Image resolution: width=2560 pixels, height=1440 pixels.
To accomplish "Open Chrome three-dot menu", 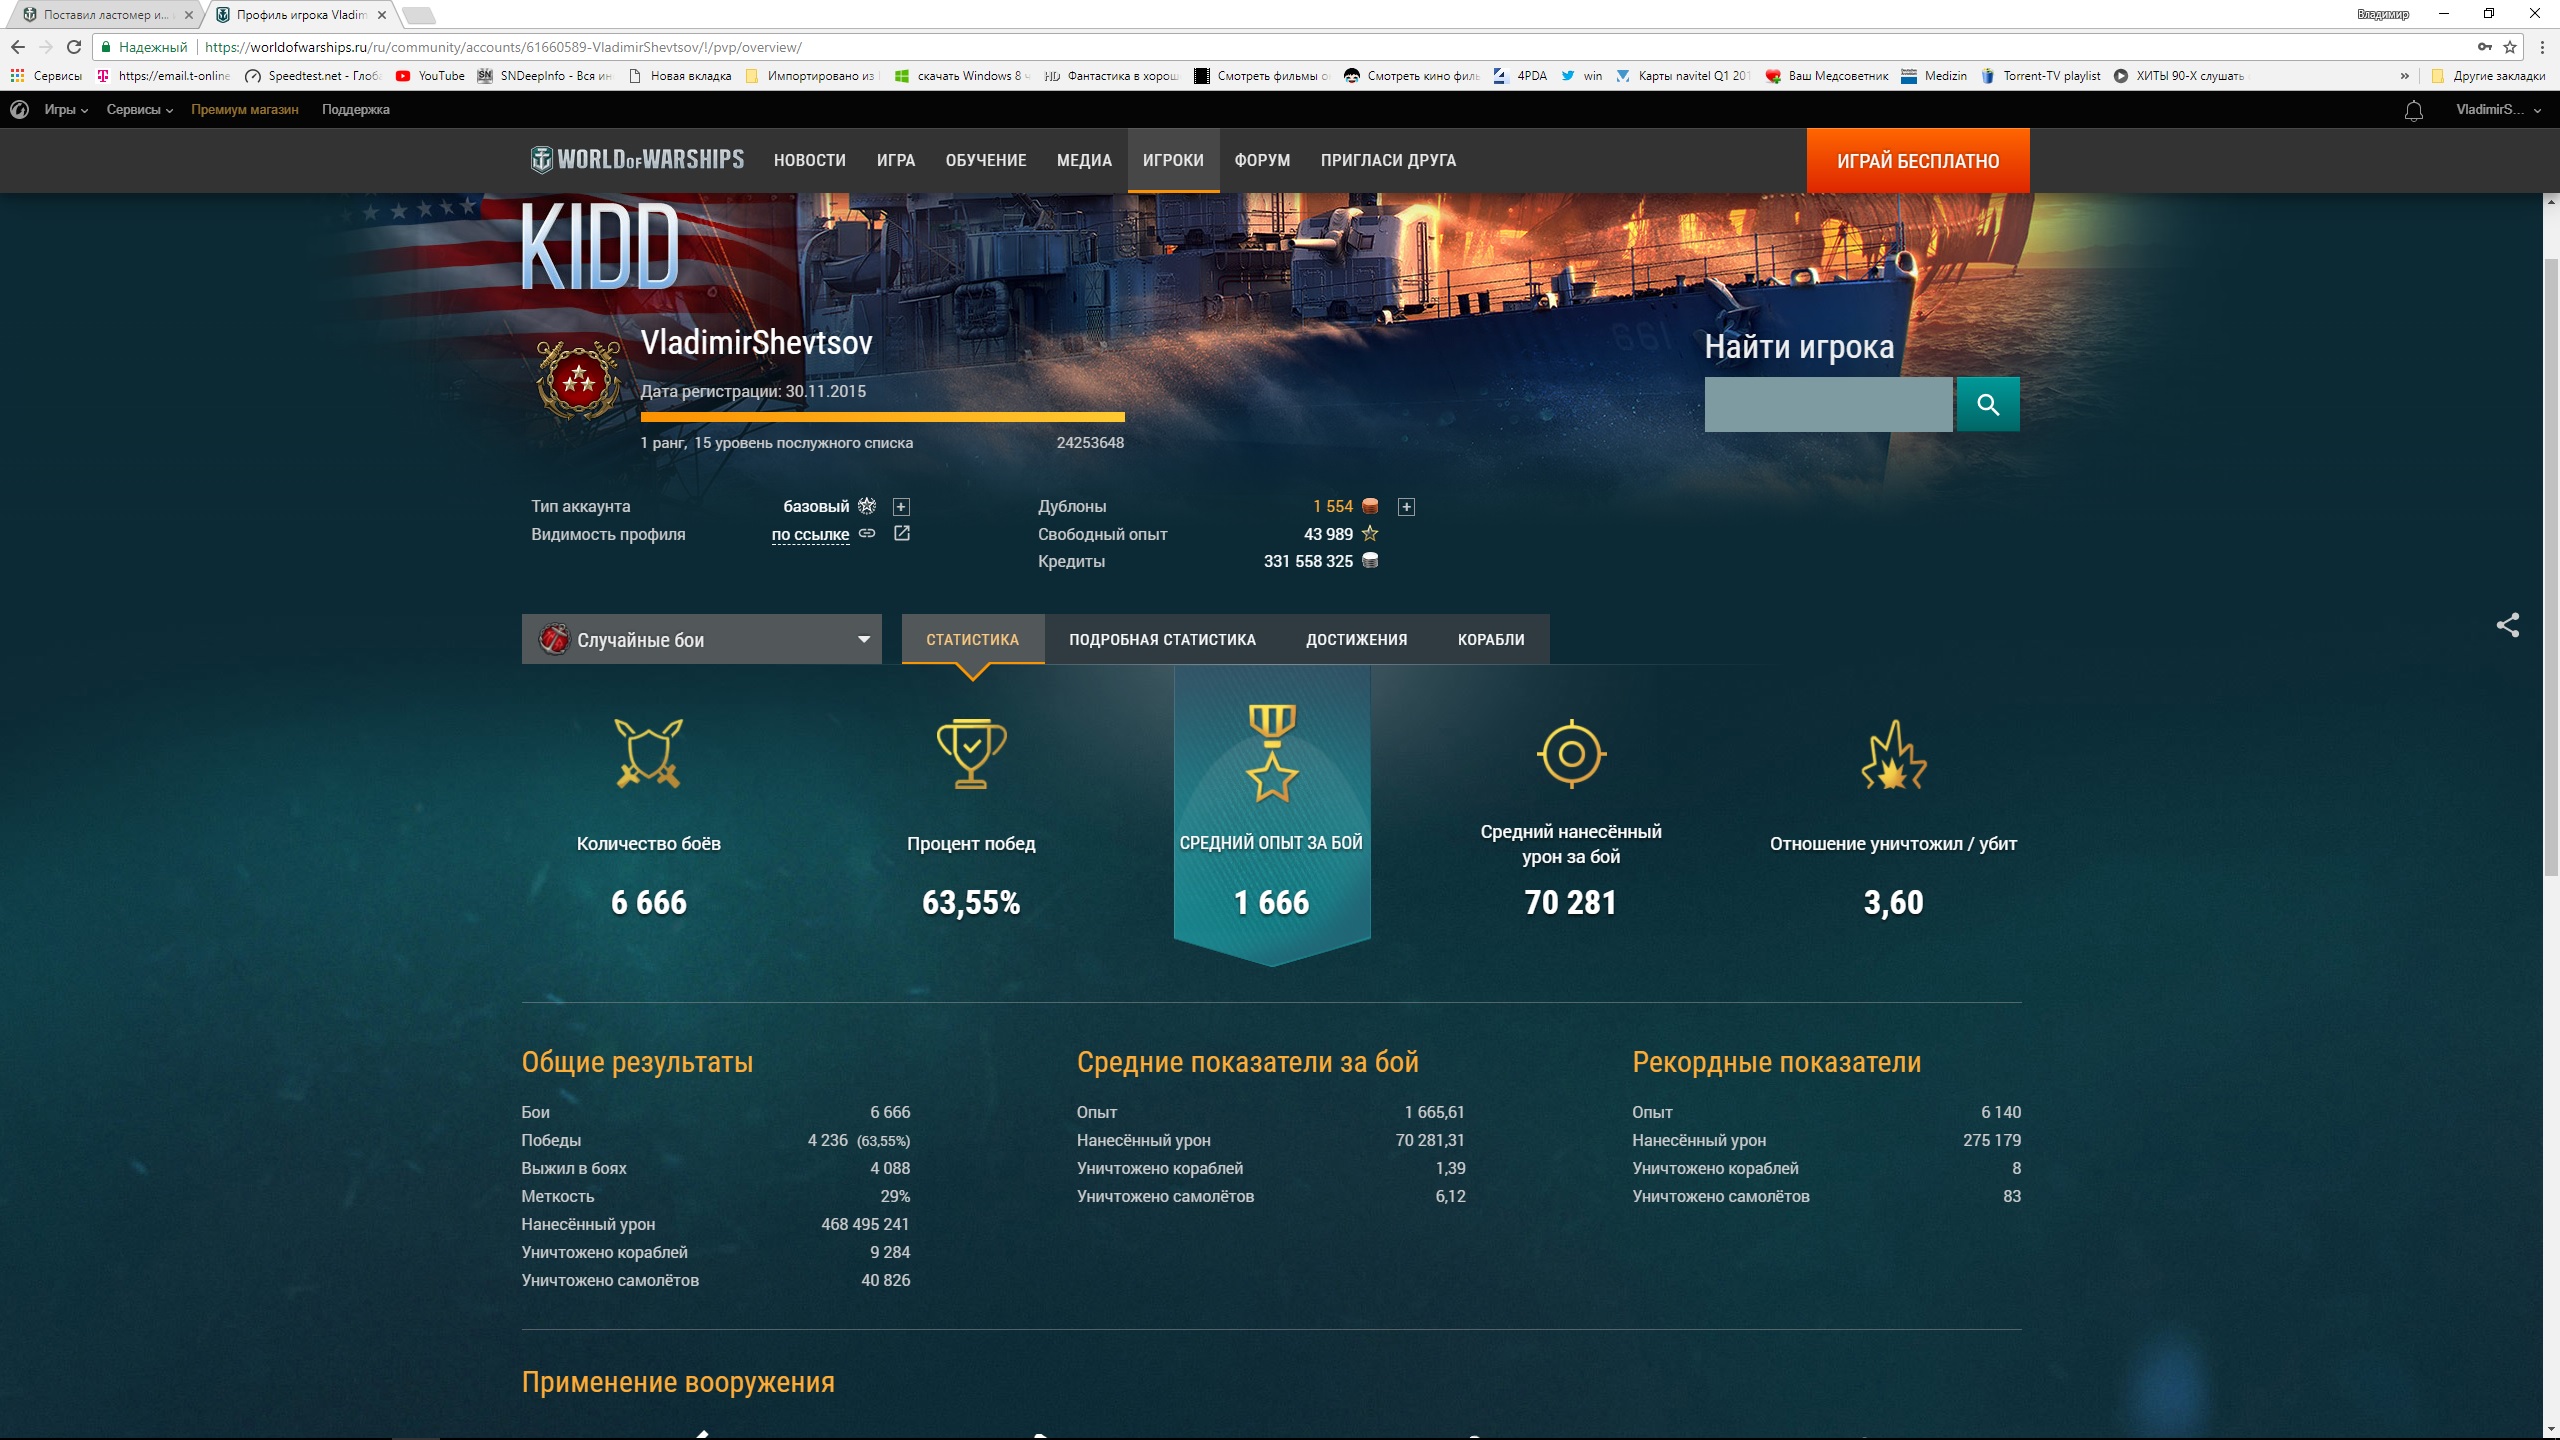I will coord(2542,47).
